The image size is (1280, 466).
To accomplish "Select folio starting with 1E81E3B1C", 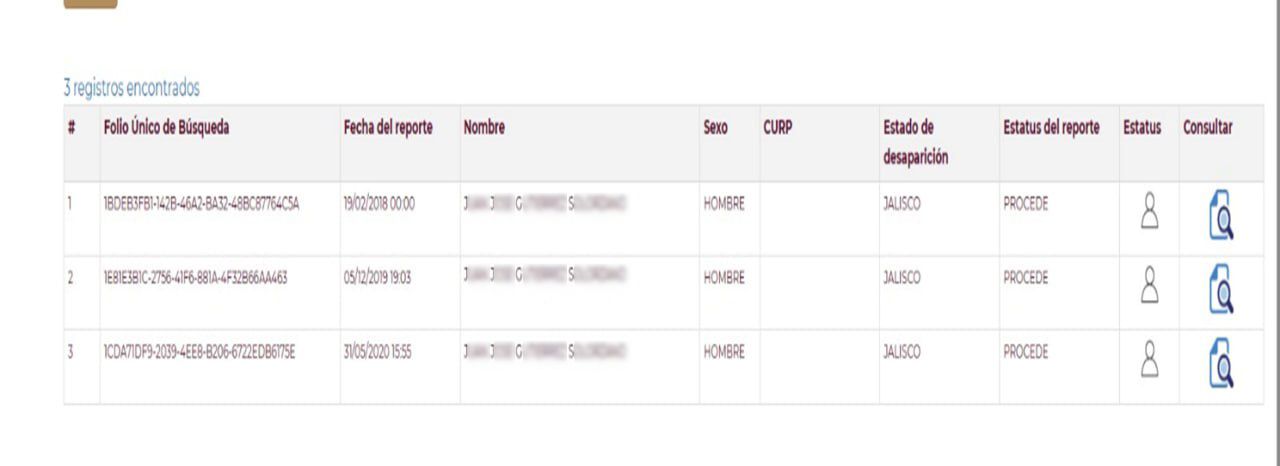I will pos(195,278).
